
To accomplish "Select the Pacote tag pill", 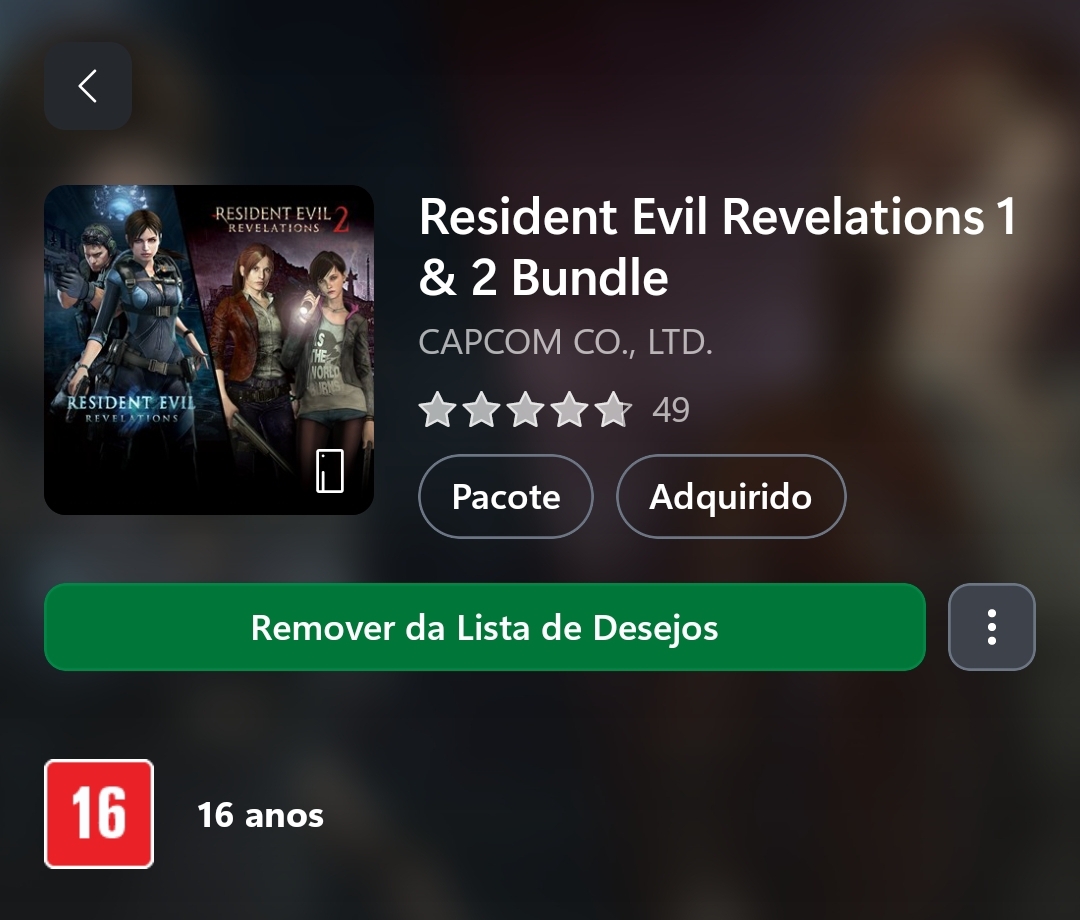I will tap(506, 496).
